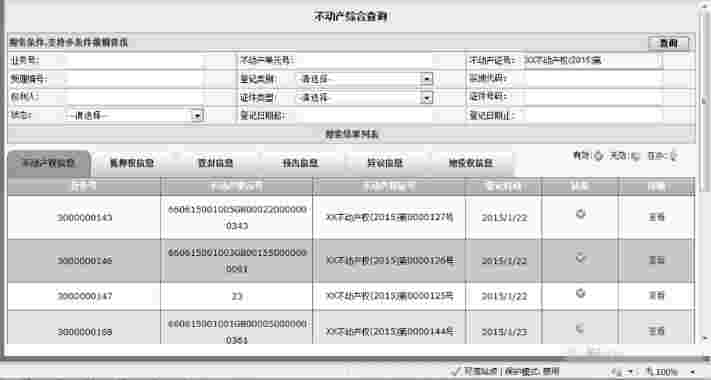Open the 异议信息 tab
This screenshot has width=711, height=380.
(385, 163)
